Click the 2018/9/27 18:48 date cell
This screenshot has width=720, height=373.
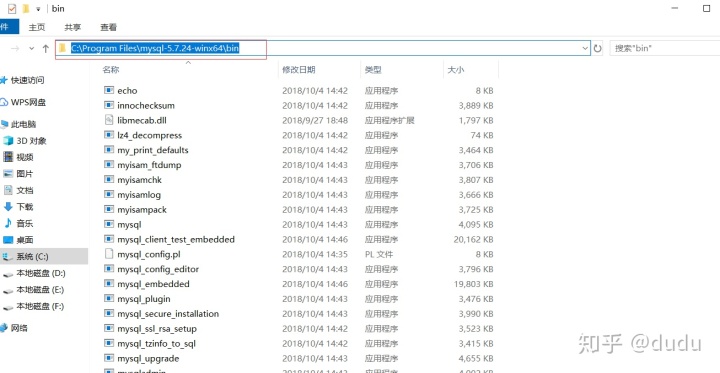coord(315,120)
